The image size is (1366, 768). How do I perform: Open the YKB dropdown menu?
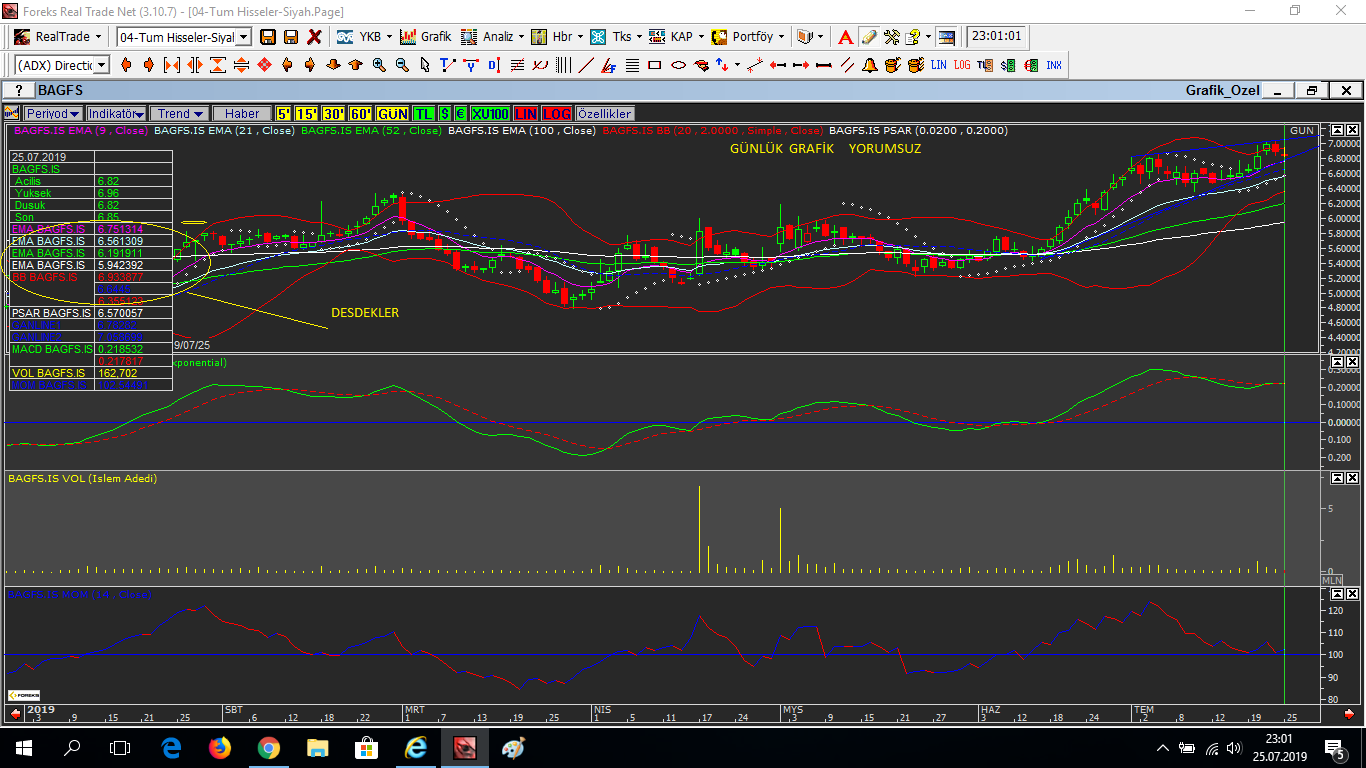(x=364, y=37)
